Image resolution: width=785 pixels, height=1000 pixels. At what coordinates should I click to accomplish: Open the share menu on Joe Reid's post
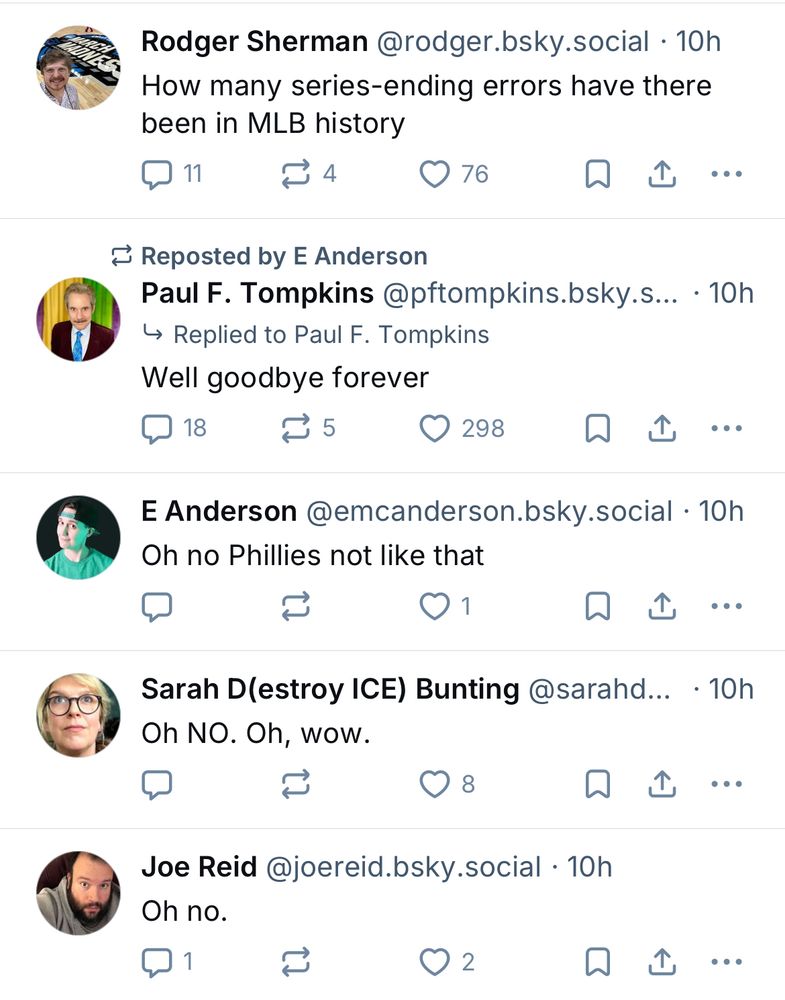click(x=661, y=961)
